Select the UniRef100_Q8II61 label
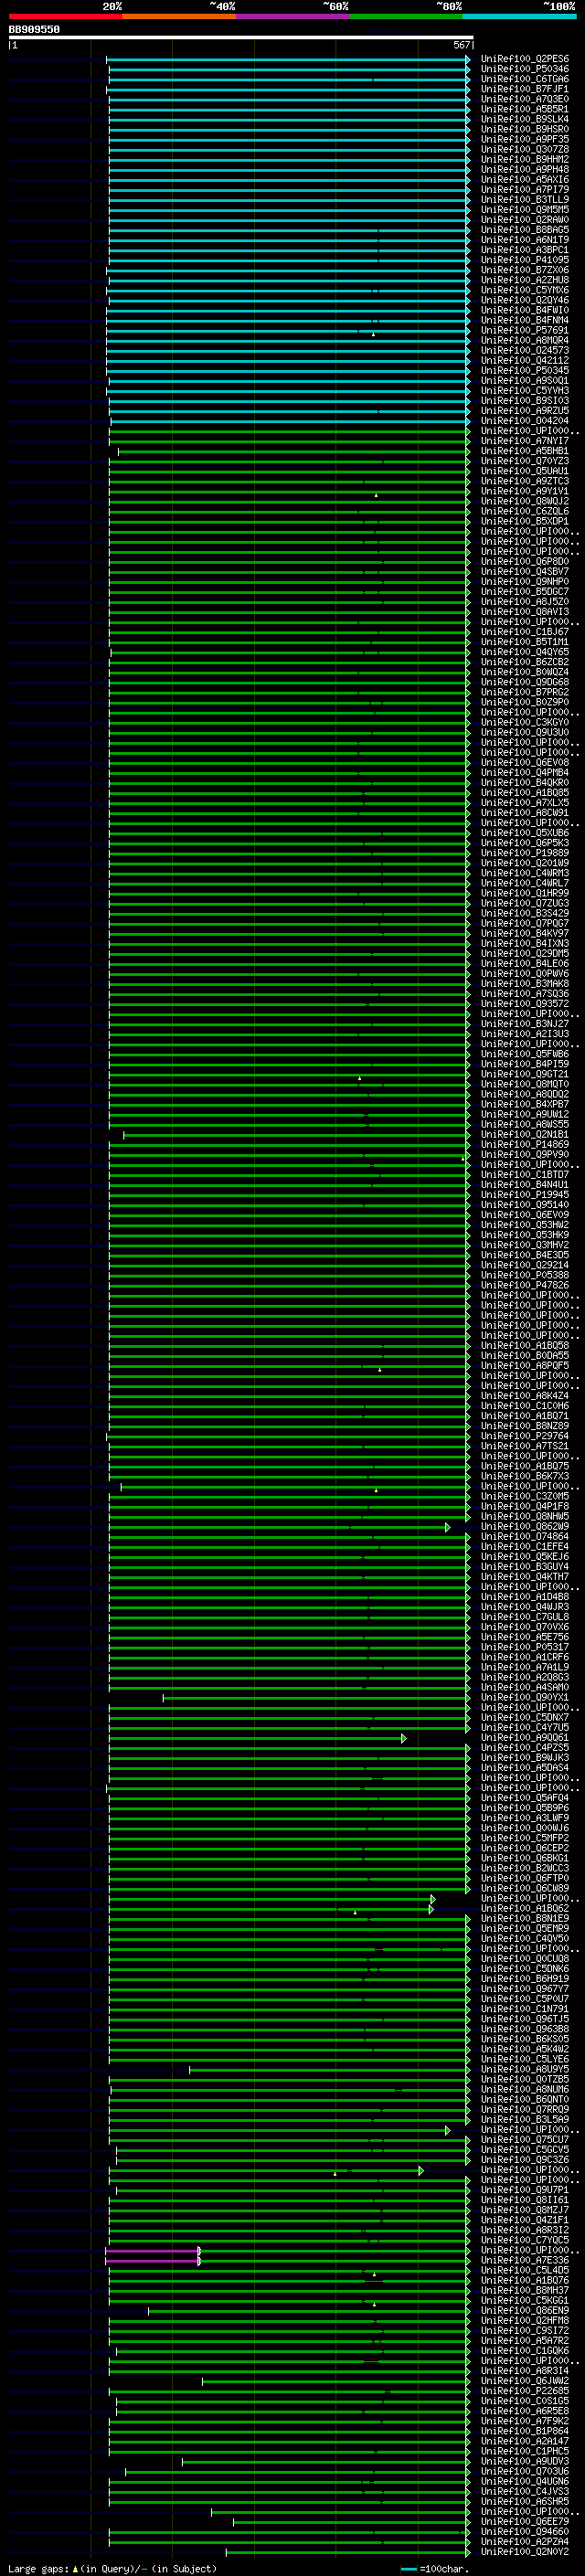This screenshot has height=2576, width=585. 525,2200
